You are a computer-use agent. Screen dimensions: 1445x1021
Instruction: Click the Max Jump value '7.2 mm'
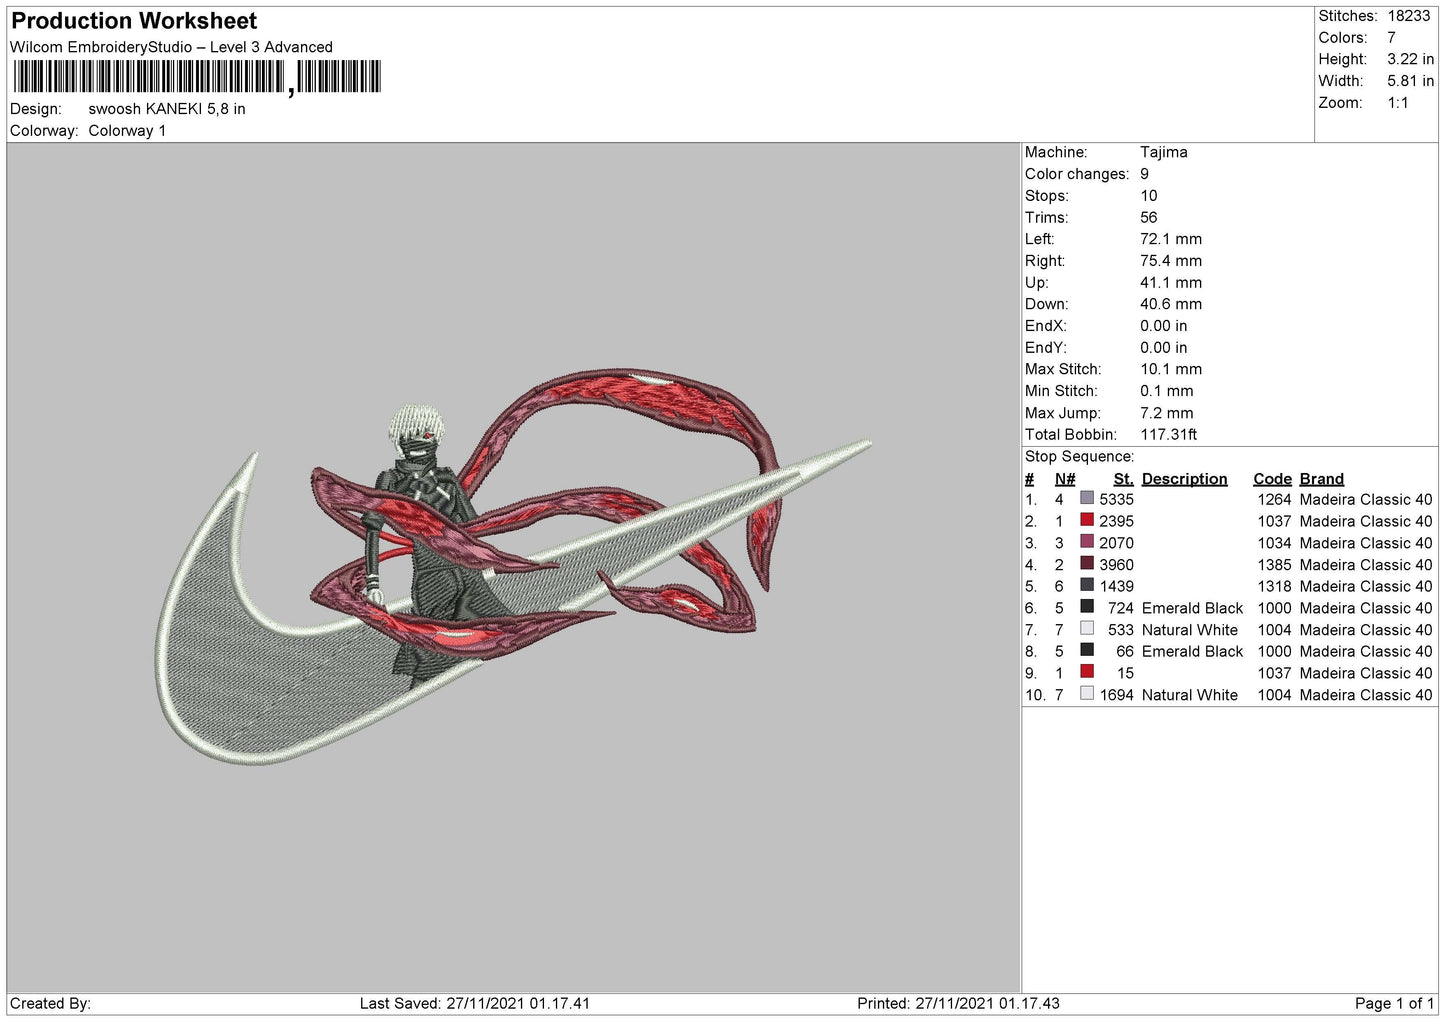1167,413
